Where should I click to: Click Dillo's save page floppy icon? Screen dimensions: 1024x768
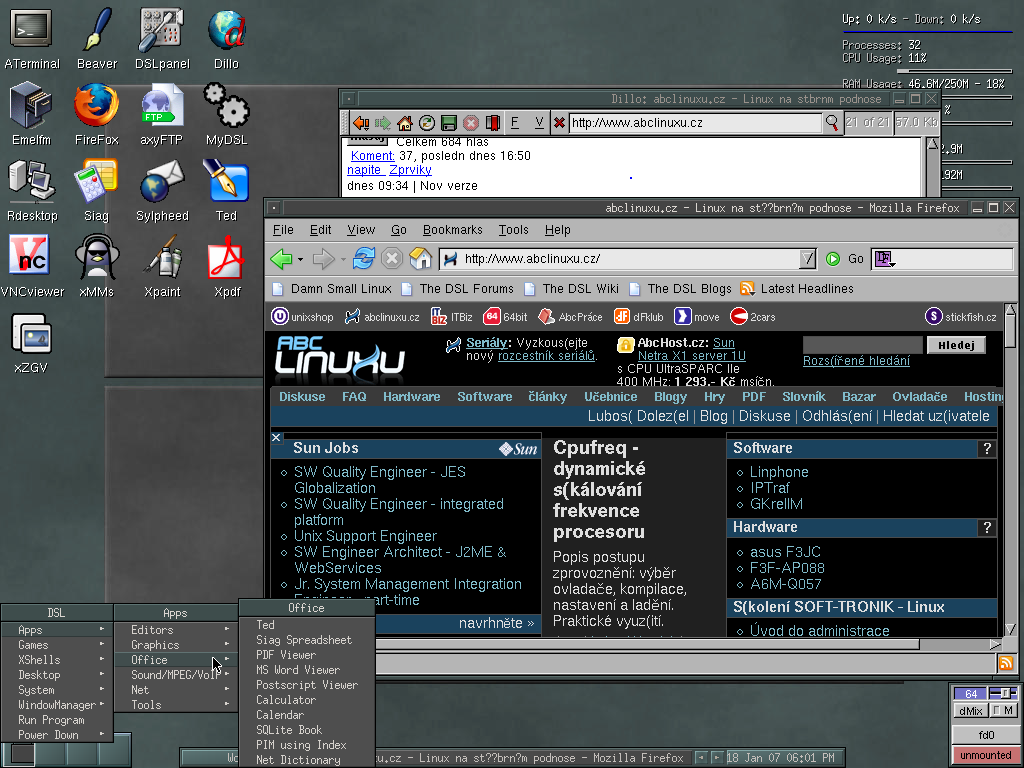pyautogui.click(x=449, y=123)
